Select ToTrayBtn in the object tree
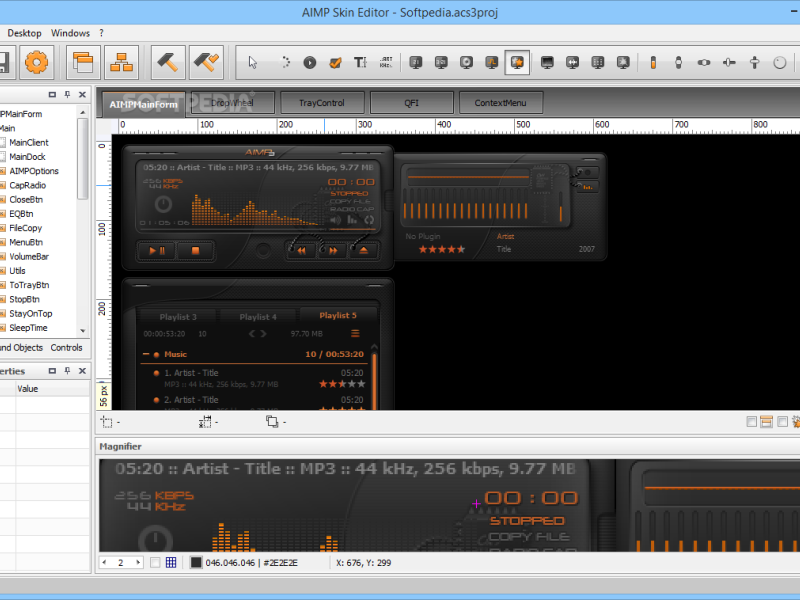This screenshot has height=600, width=800. (x=29, y=285)
